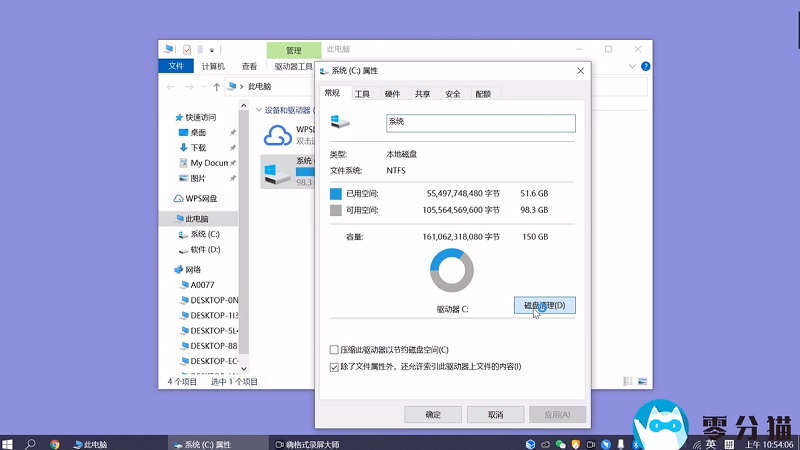The width and height of the screenshot is (800, 450).
Task: Open the recent locations dropdown arrow
Action: pyautogui.click(x=203, y=88)
